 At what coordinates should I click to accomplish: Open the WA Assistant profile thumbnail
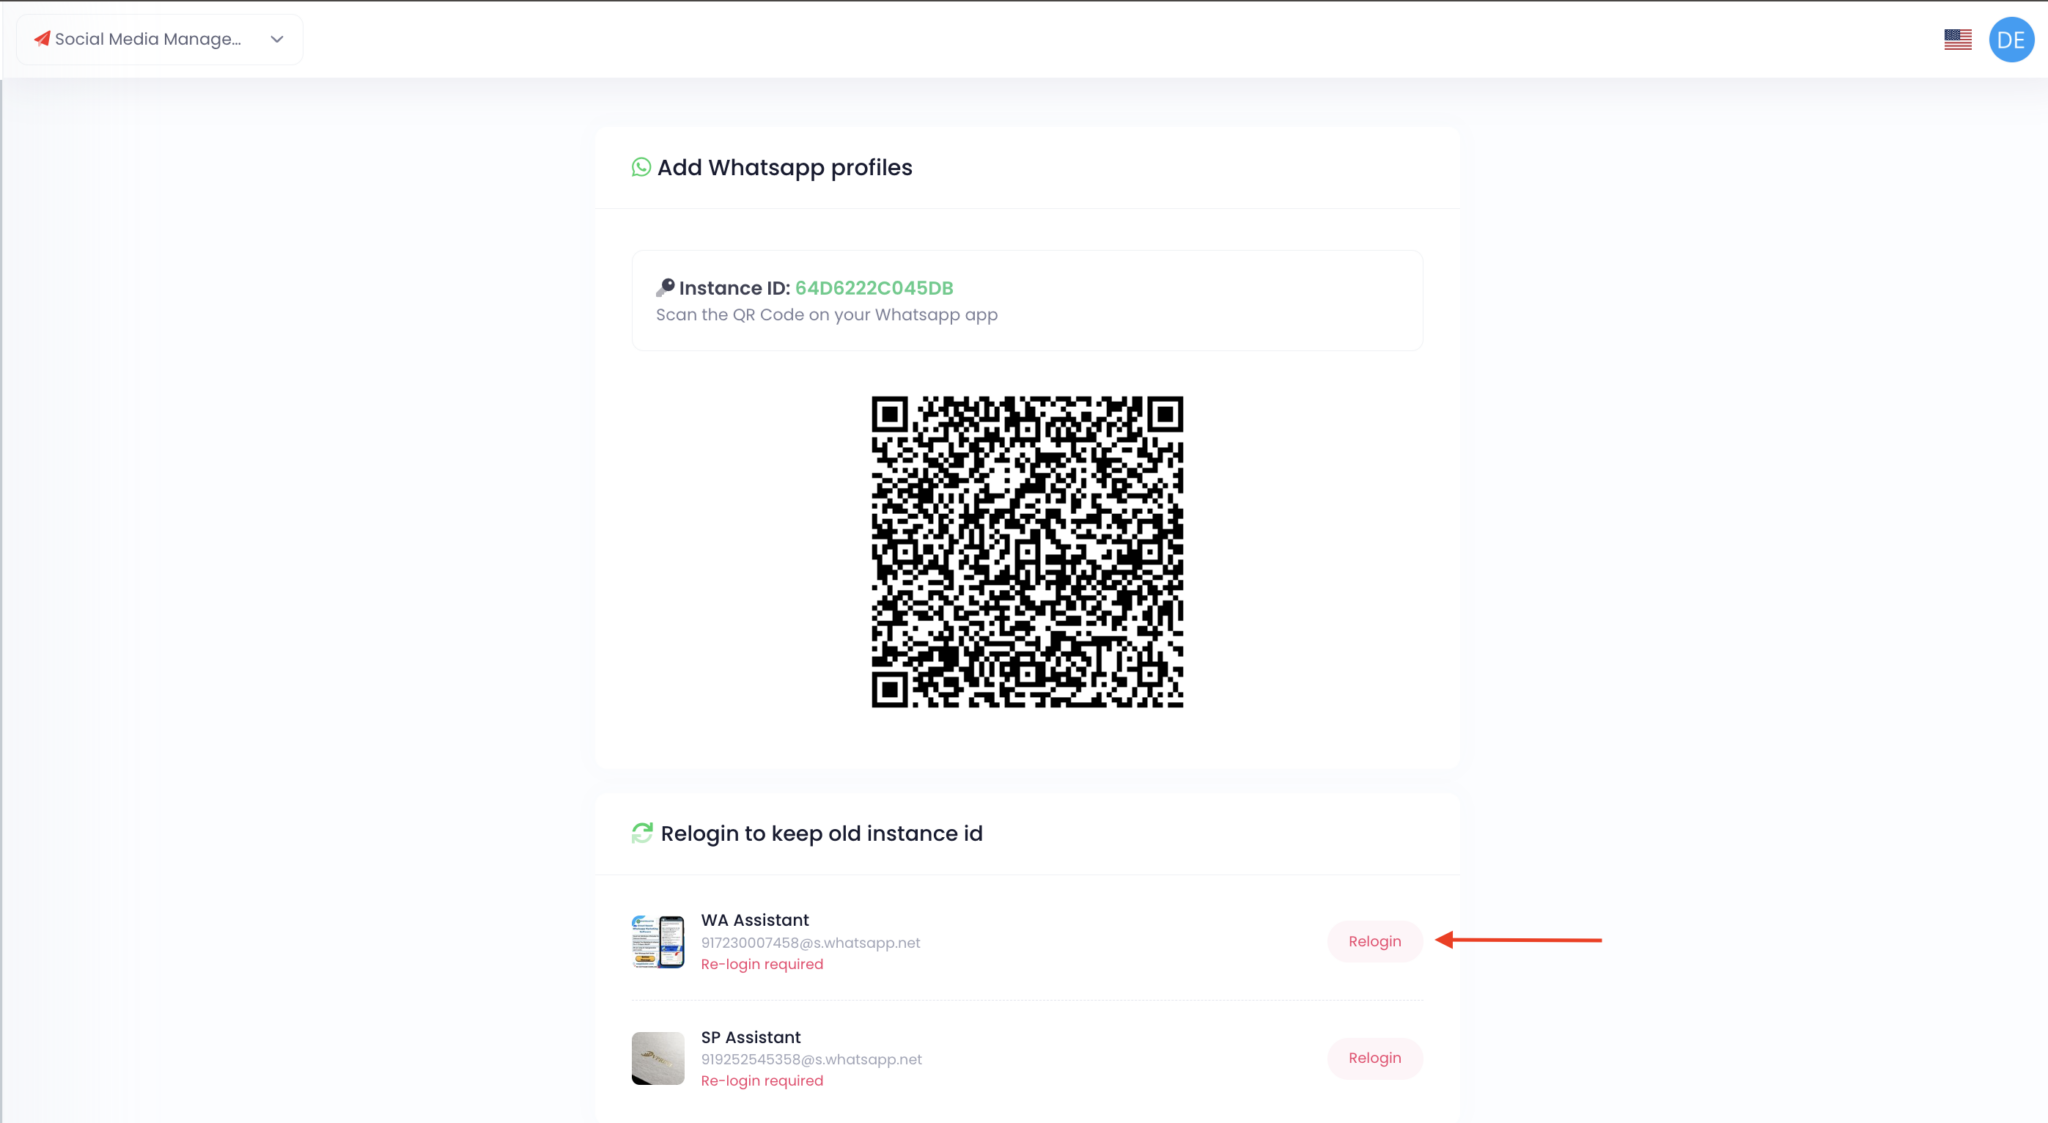pos(658,941)
